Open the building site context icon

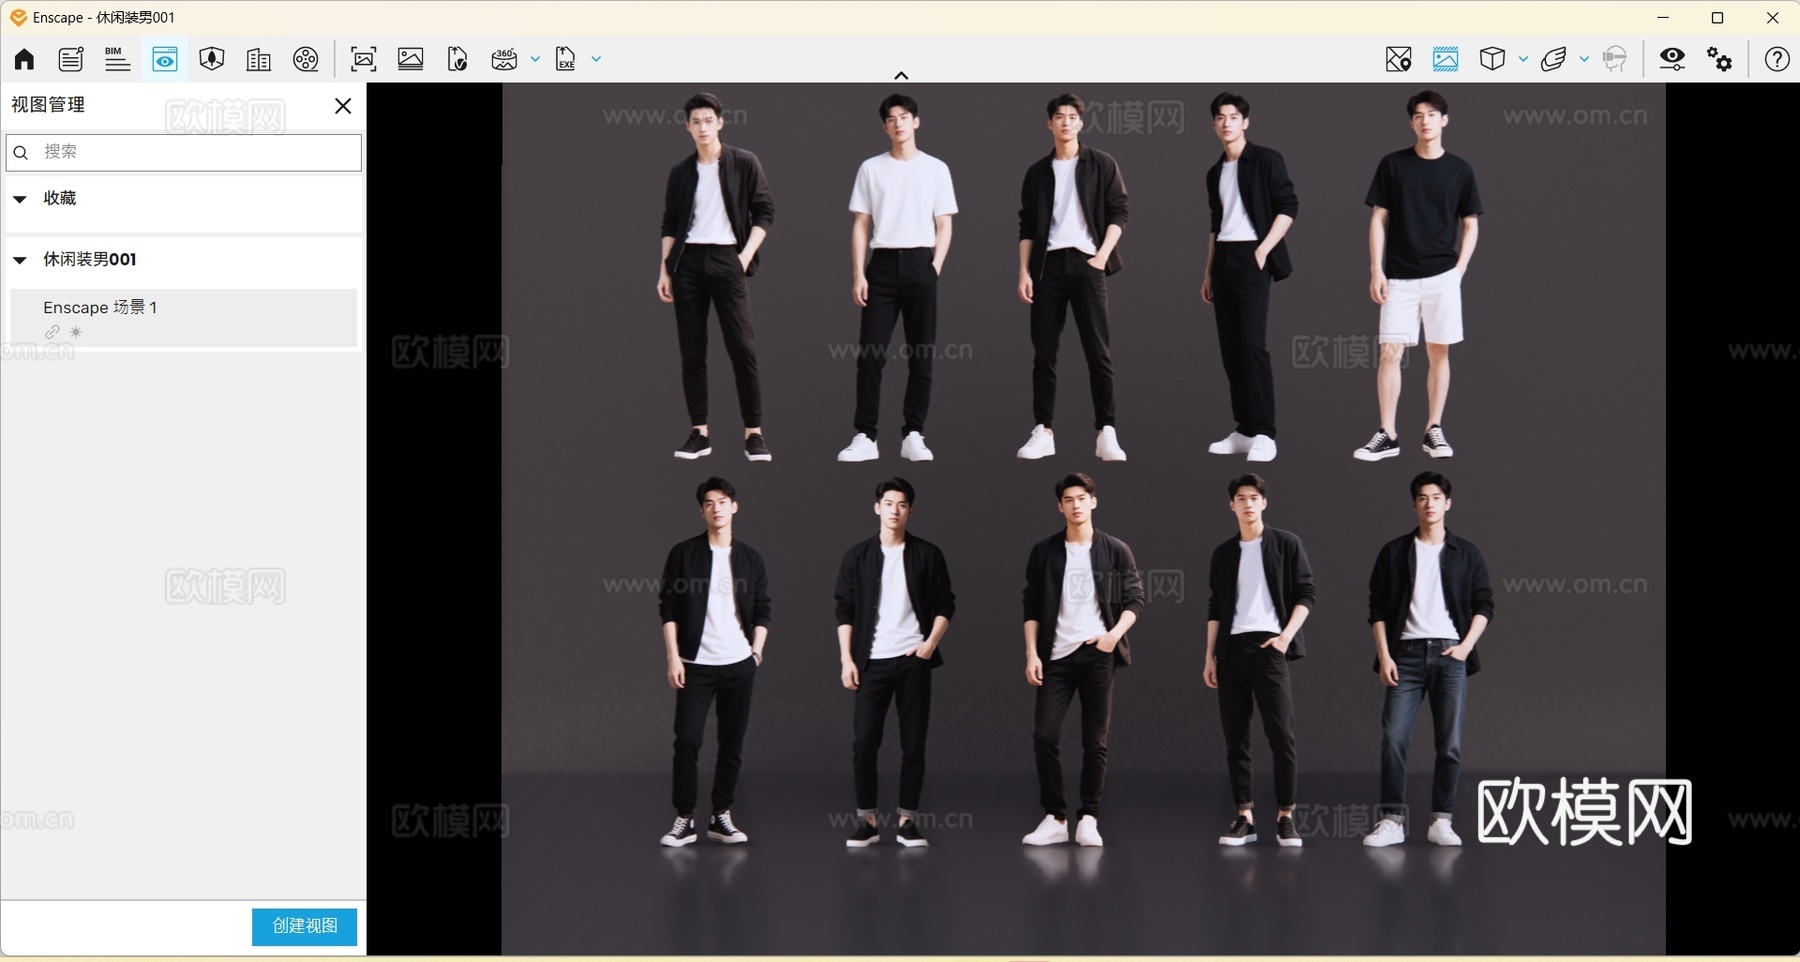[x=258, y=59]
